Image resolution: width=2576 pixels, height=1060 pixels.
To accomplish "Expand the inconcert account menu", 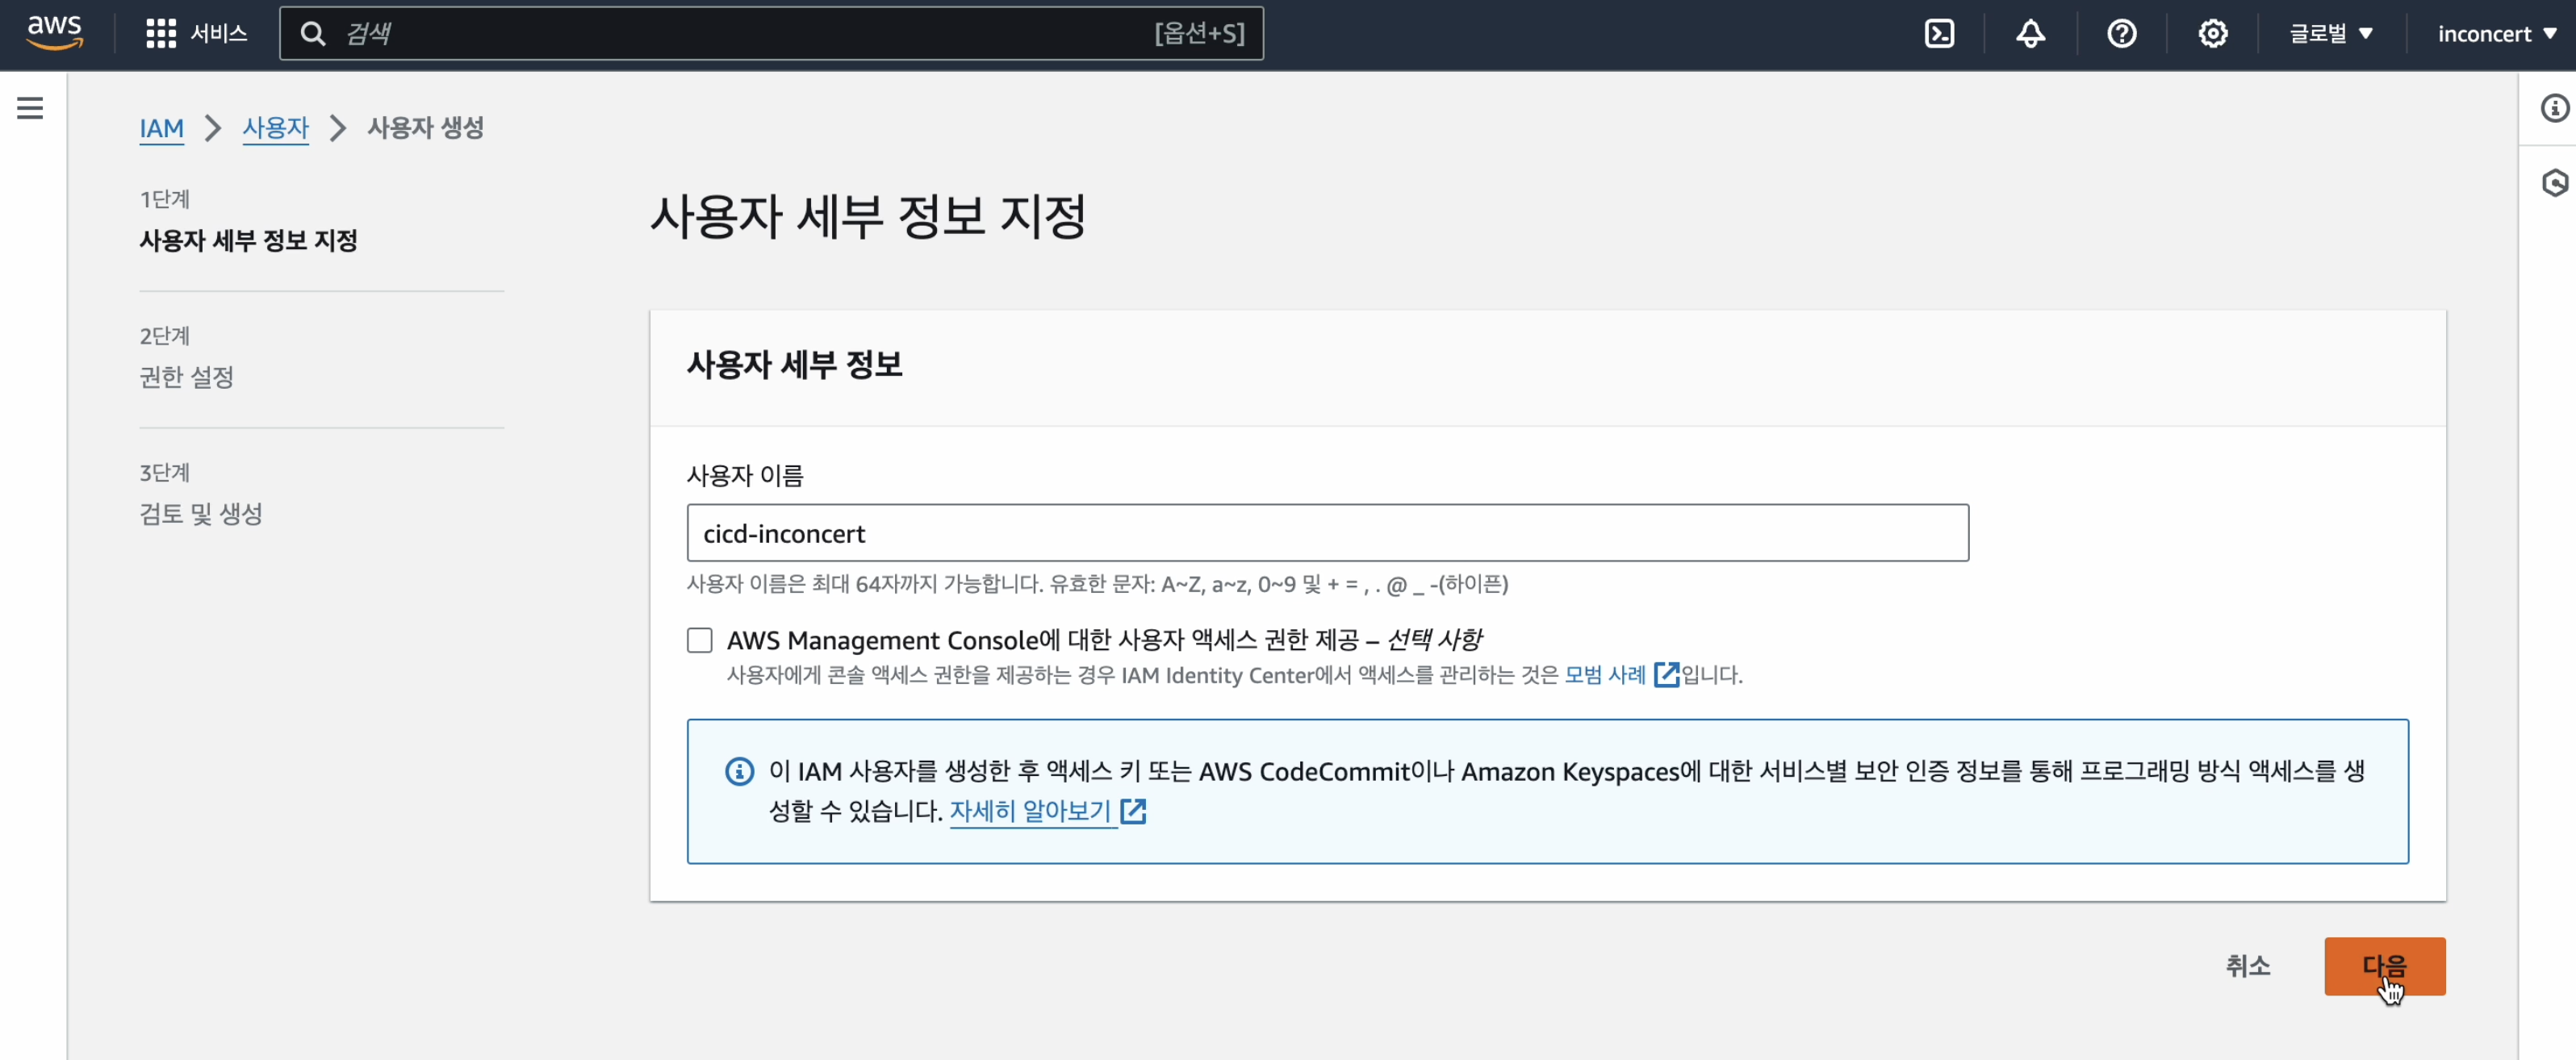I will pos(2496,33).
